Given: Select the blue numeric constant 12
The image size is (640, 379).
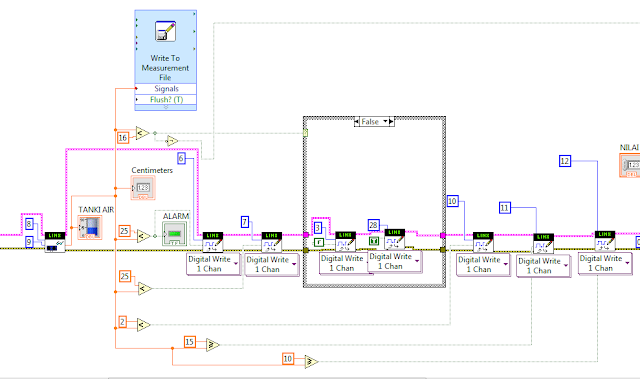Looking at the screenshot, I should 565,161.
